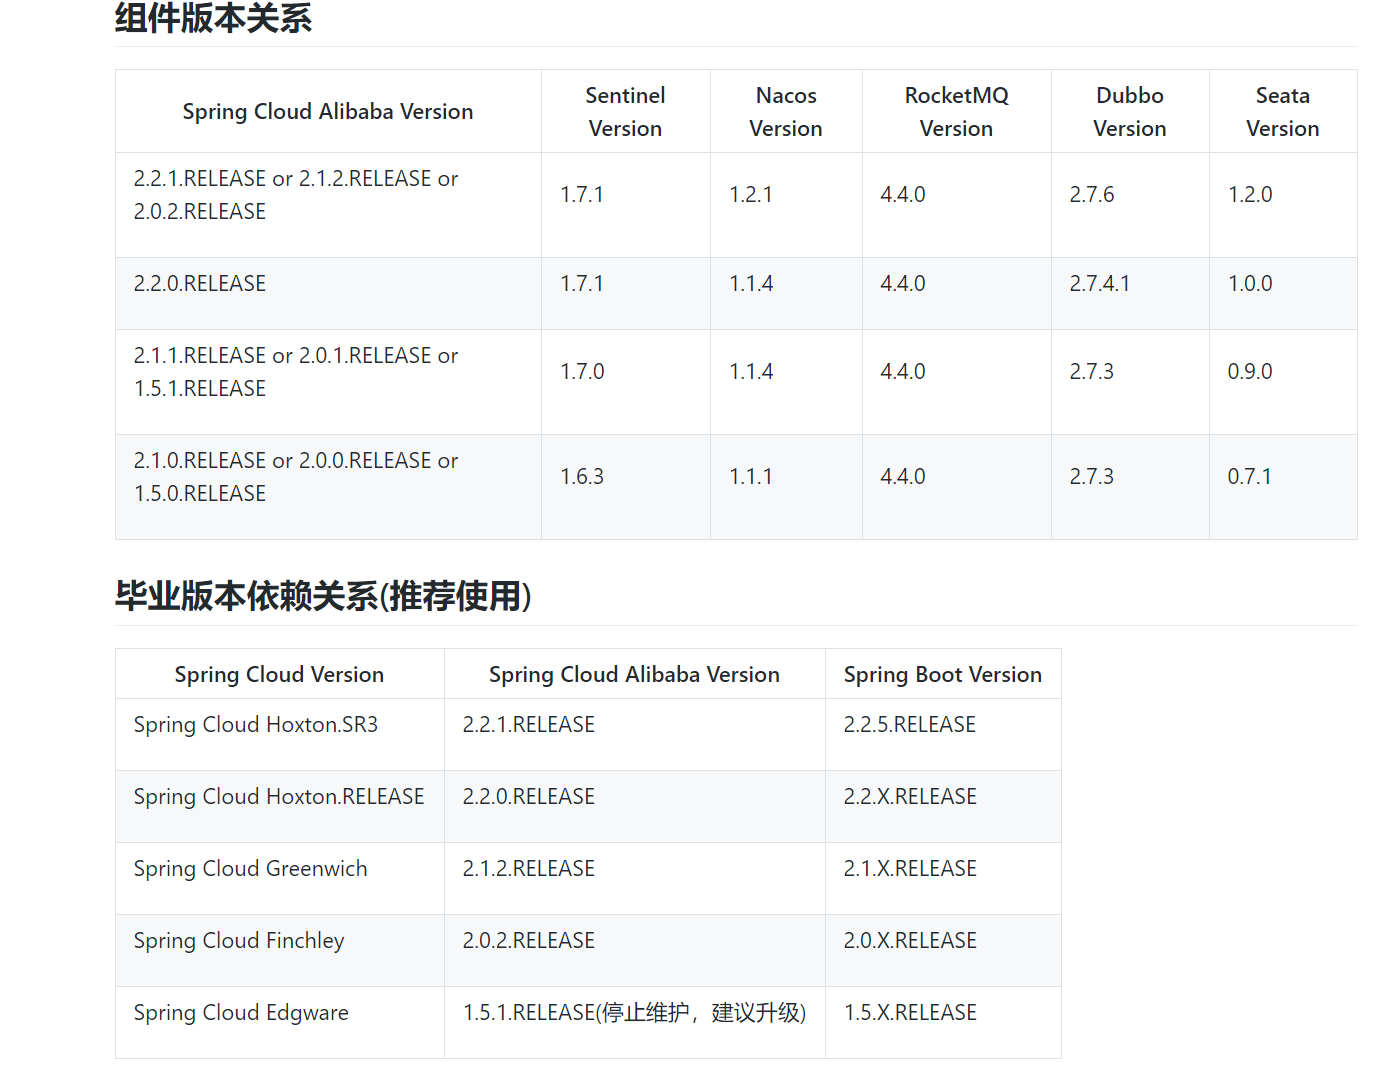Click the RocketMQ Version column header
Image resolution: width=1397 pixels, height=1065 pixels.
tap(956, 112)
